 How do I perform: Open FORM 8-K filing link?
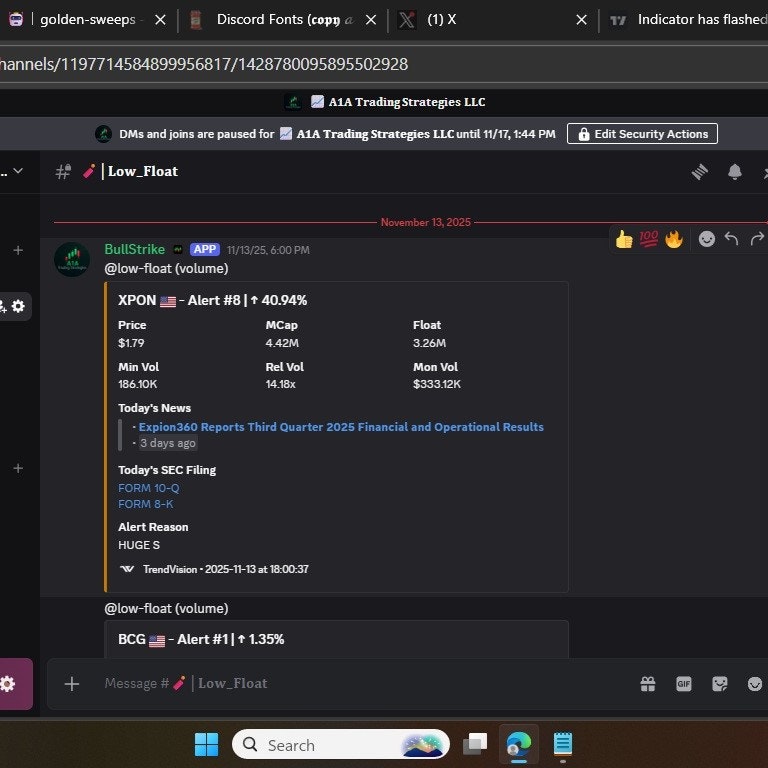point(145,504)
